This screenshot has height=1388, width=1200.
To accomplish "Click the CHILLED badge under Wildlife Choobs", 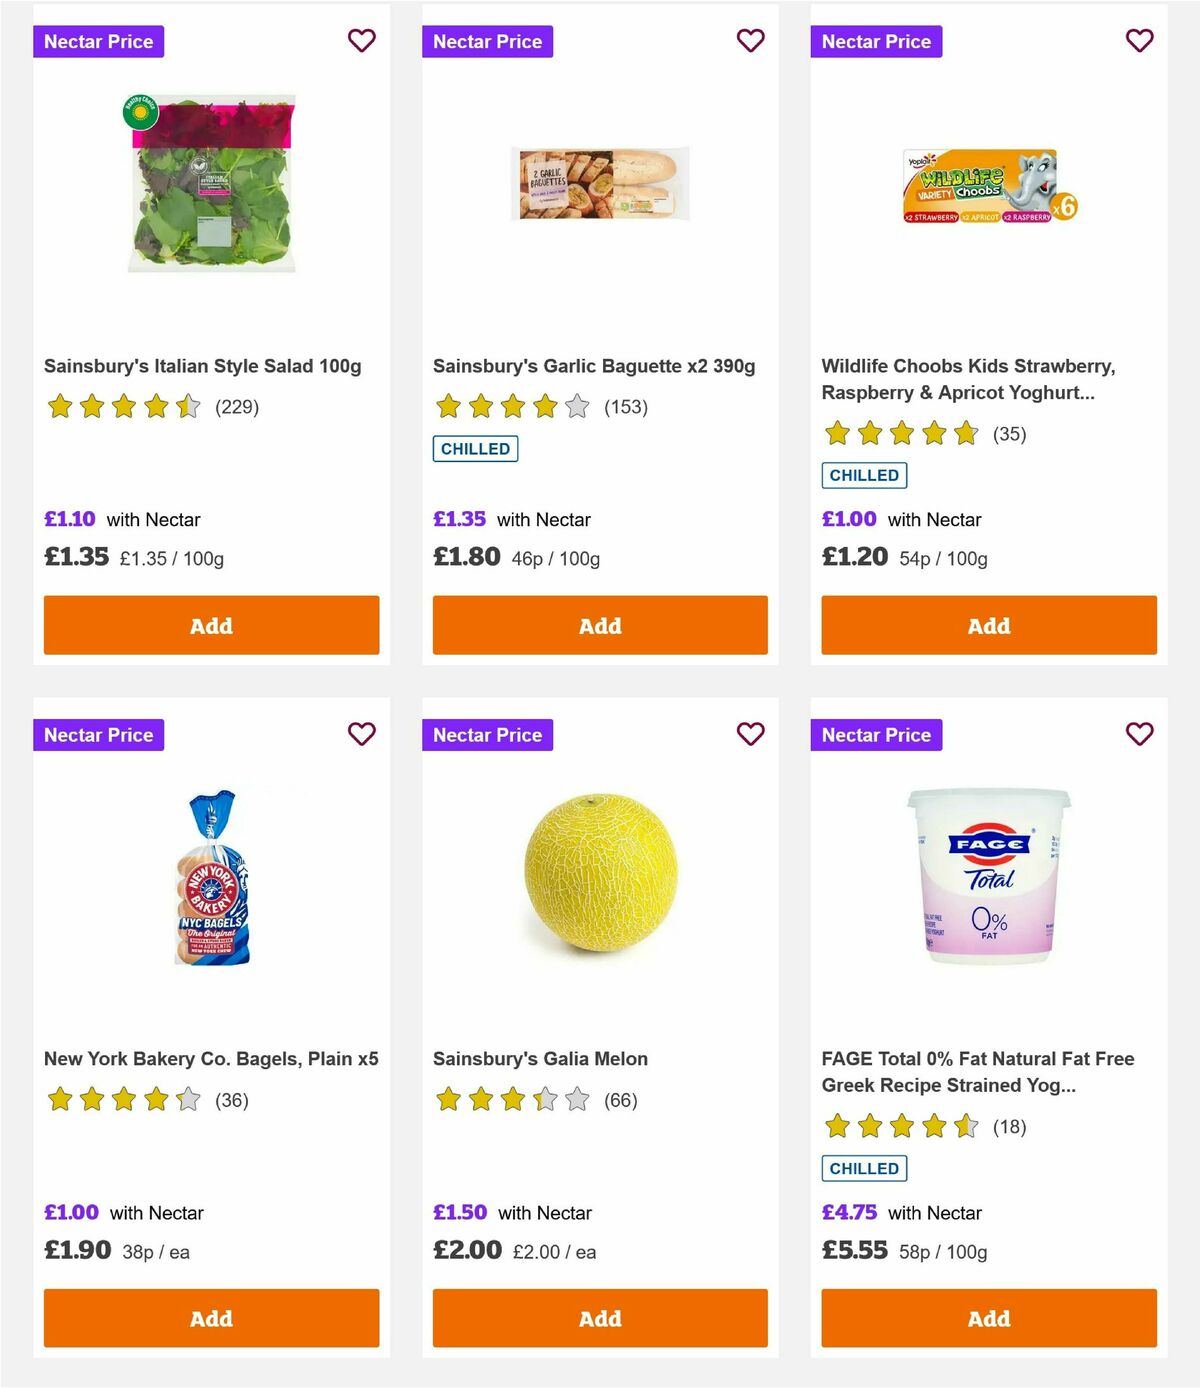I will pyautogui.click(x=864, y=475).
